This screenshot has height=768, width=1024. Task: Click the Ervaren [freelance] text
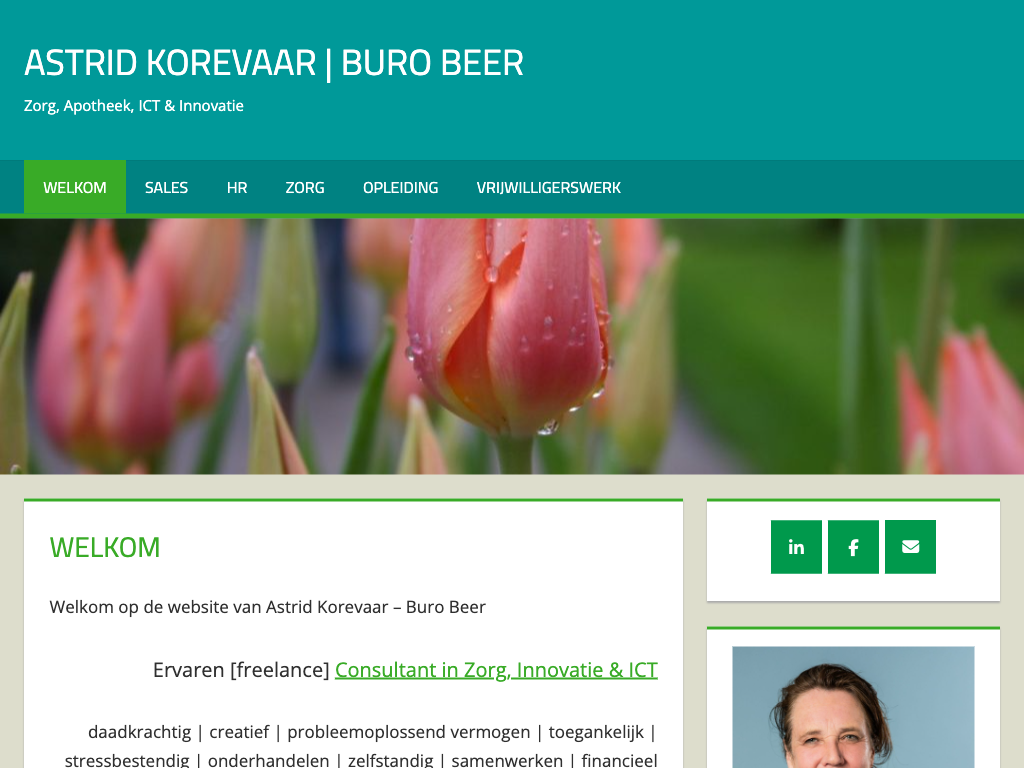241,669
